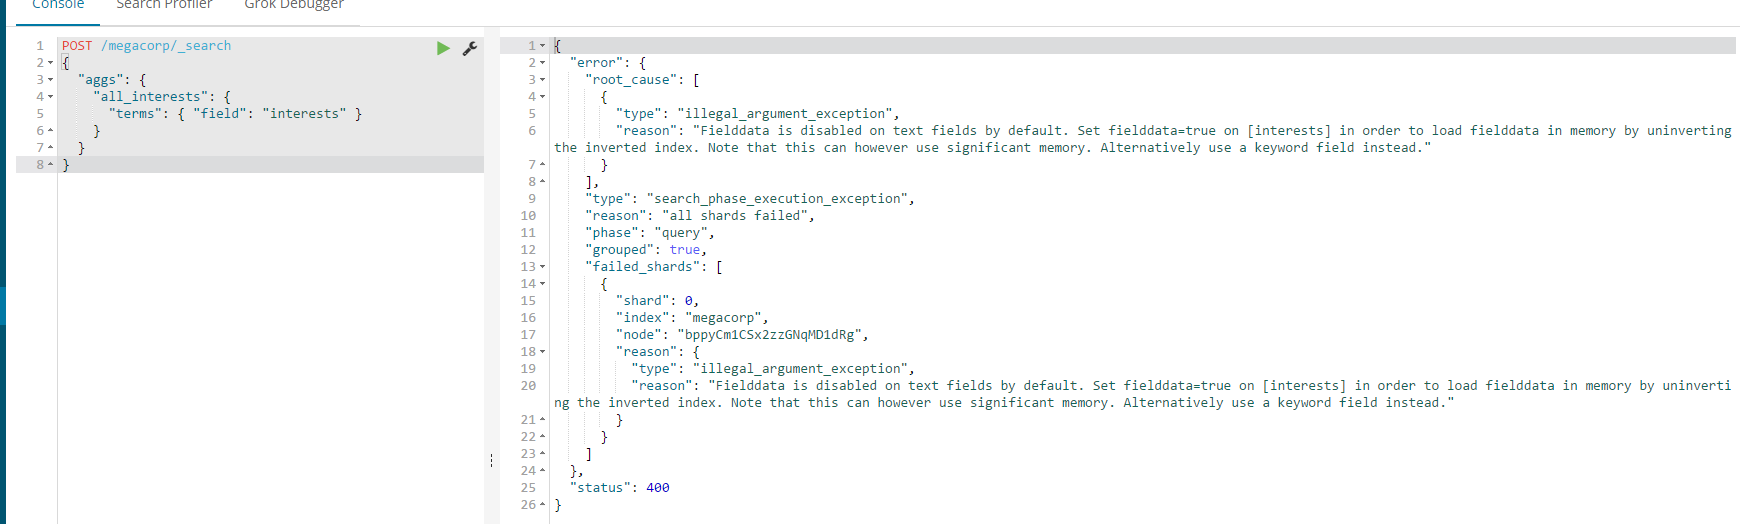
Task: Click POST /megacorp/_search request line
Action: [x=146, y=46]
